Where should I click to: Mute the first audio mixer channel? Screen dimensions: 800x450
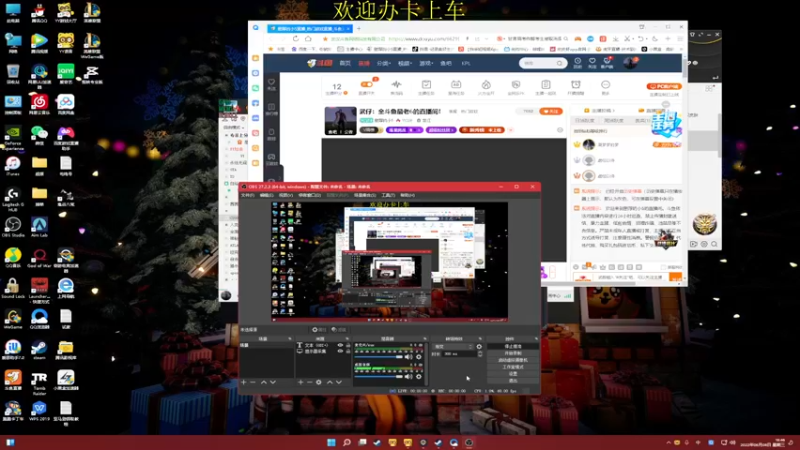point(408,357)
